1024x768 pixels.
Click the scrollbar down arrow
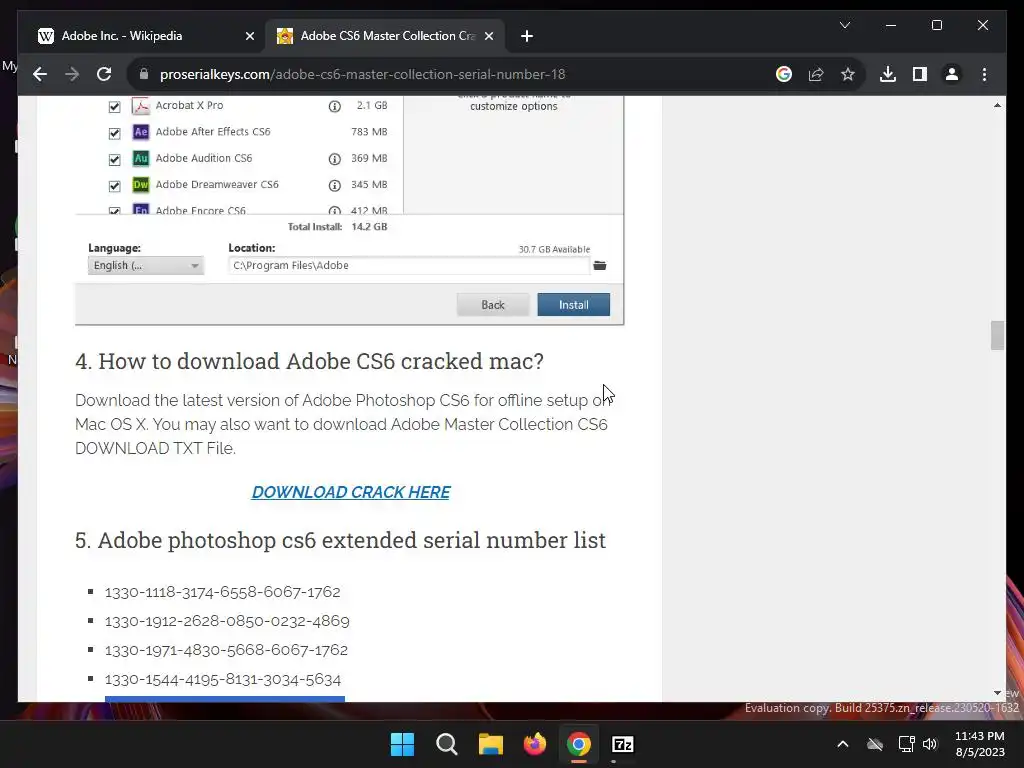[997, 693]
